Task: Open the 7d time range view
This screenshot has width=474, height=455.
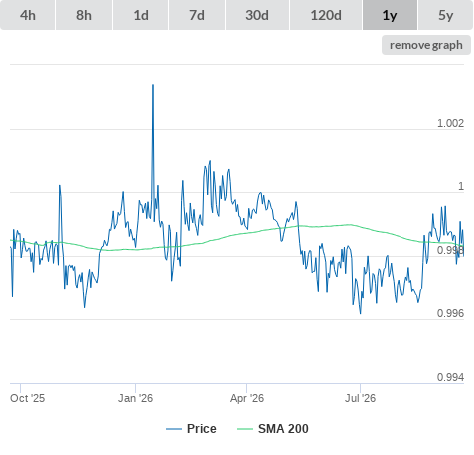Action: [x=197, y=15]
